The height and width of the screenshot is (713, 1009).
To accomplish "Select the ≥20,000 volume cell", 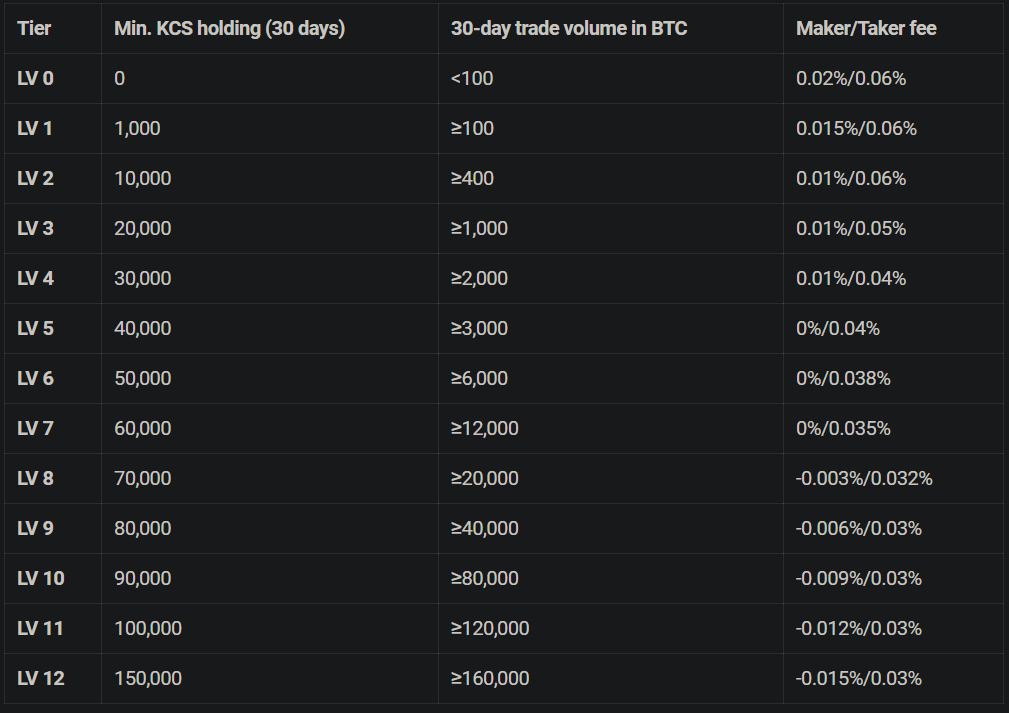I will [485, 478].
